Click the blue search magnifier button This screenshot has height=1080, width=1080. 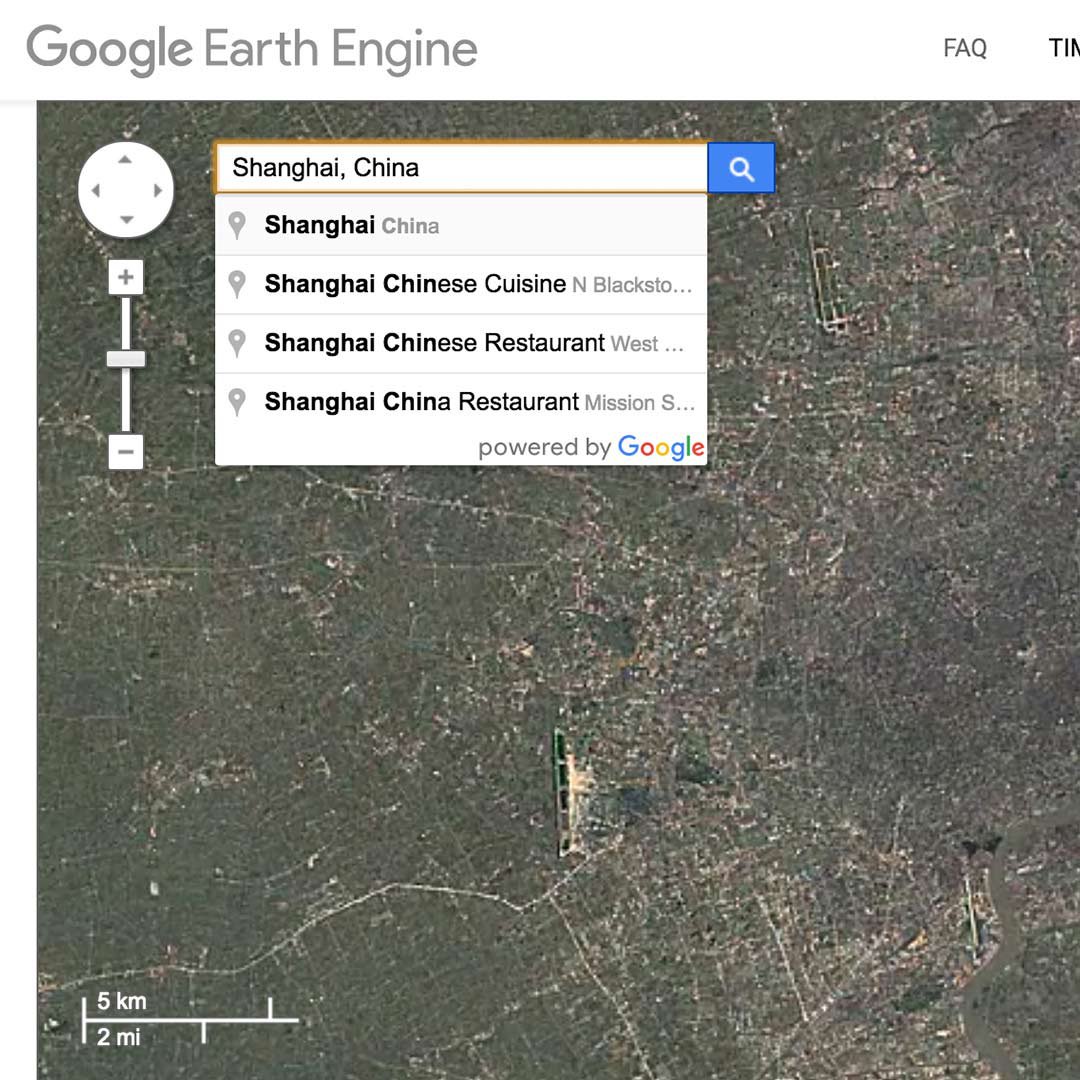741,168
